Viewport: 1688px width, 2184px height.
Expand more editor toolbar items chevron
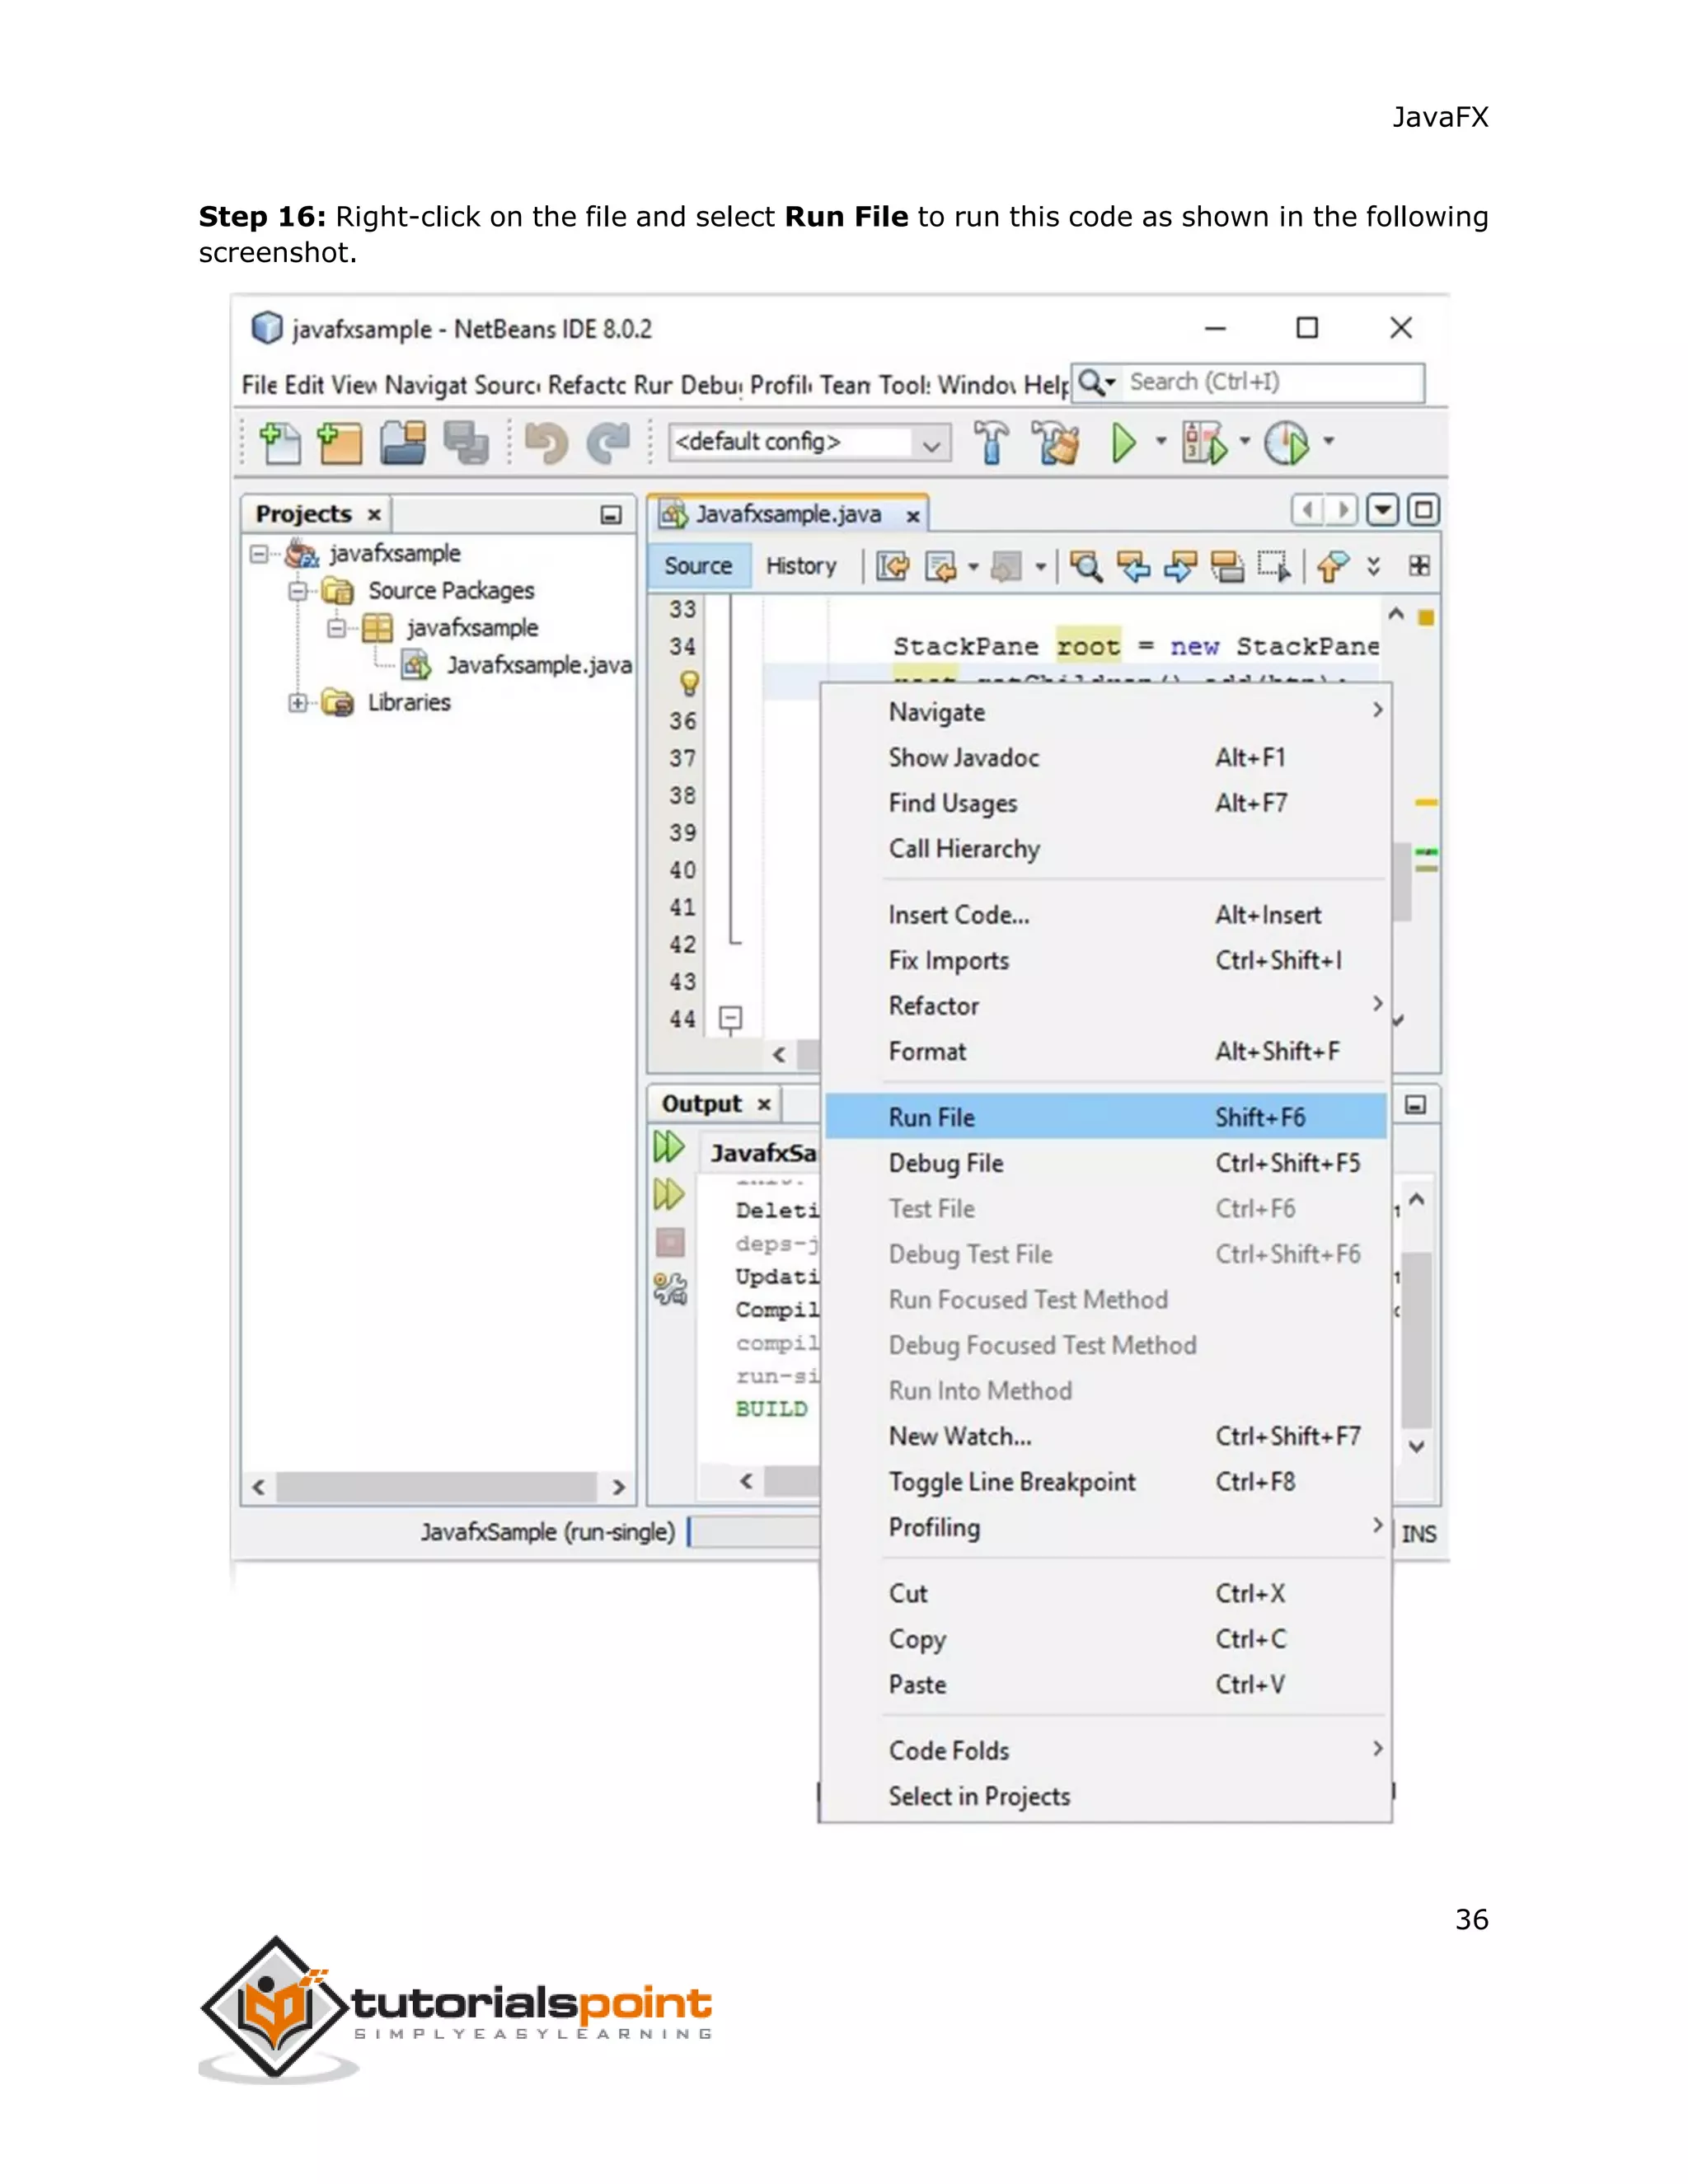coord(1374,566)
